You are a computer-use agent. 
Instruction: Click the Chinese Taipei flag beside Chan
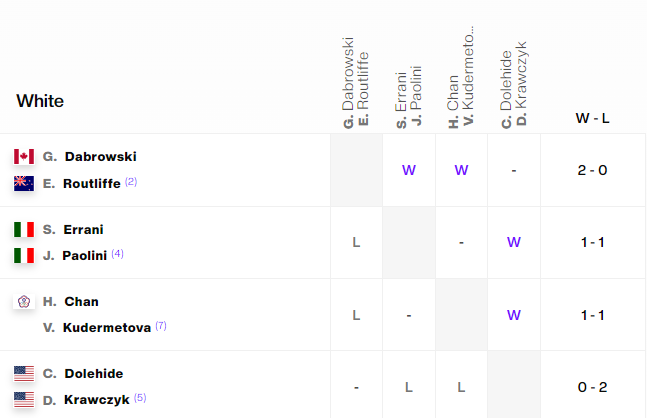(24, 301)
